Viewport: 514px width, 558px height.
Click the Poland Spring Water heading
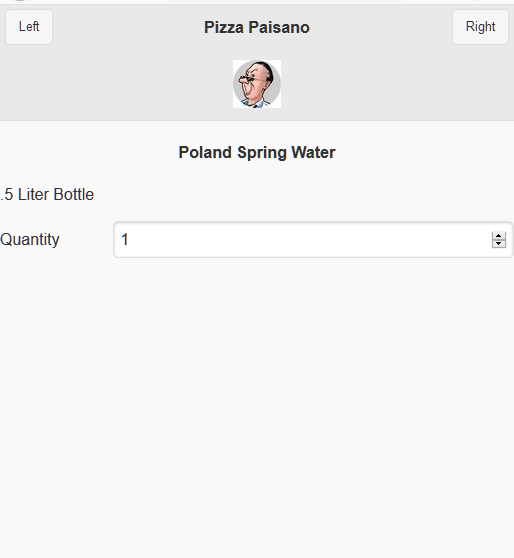[257, 152]
